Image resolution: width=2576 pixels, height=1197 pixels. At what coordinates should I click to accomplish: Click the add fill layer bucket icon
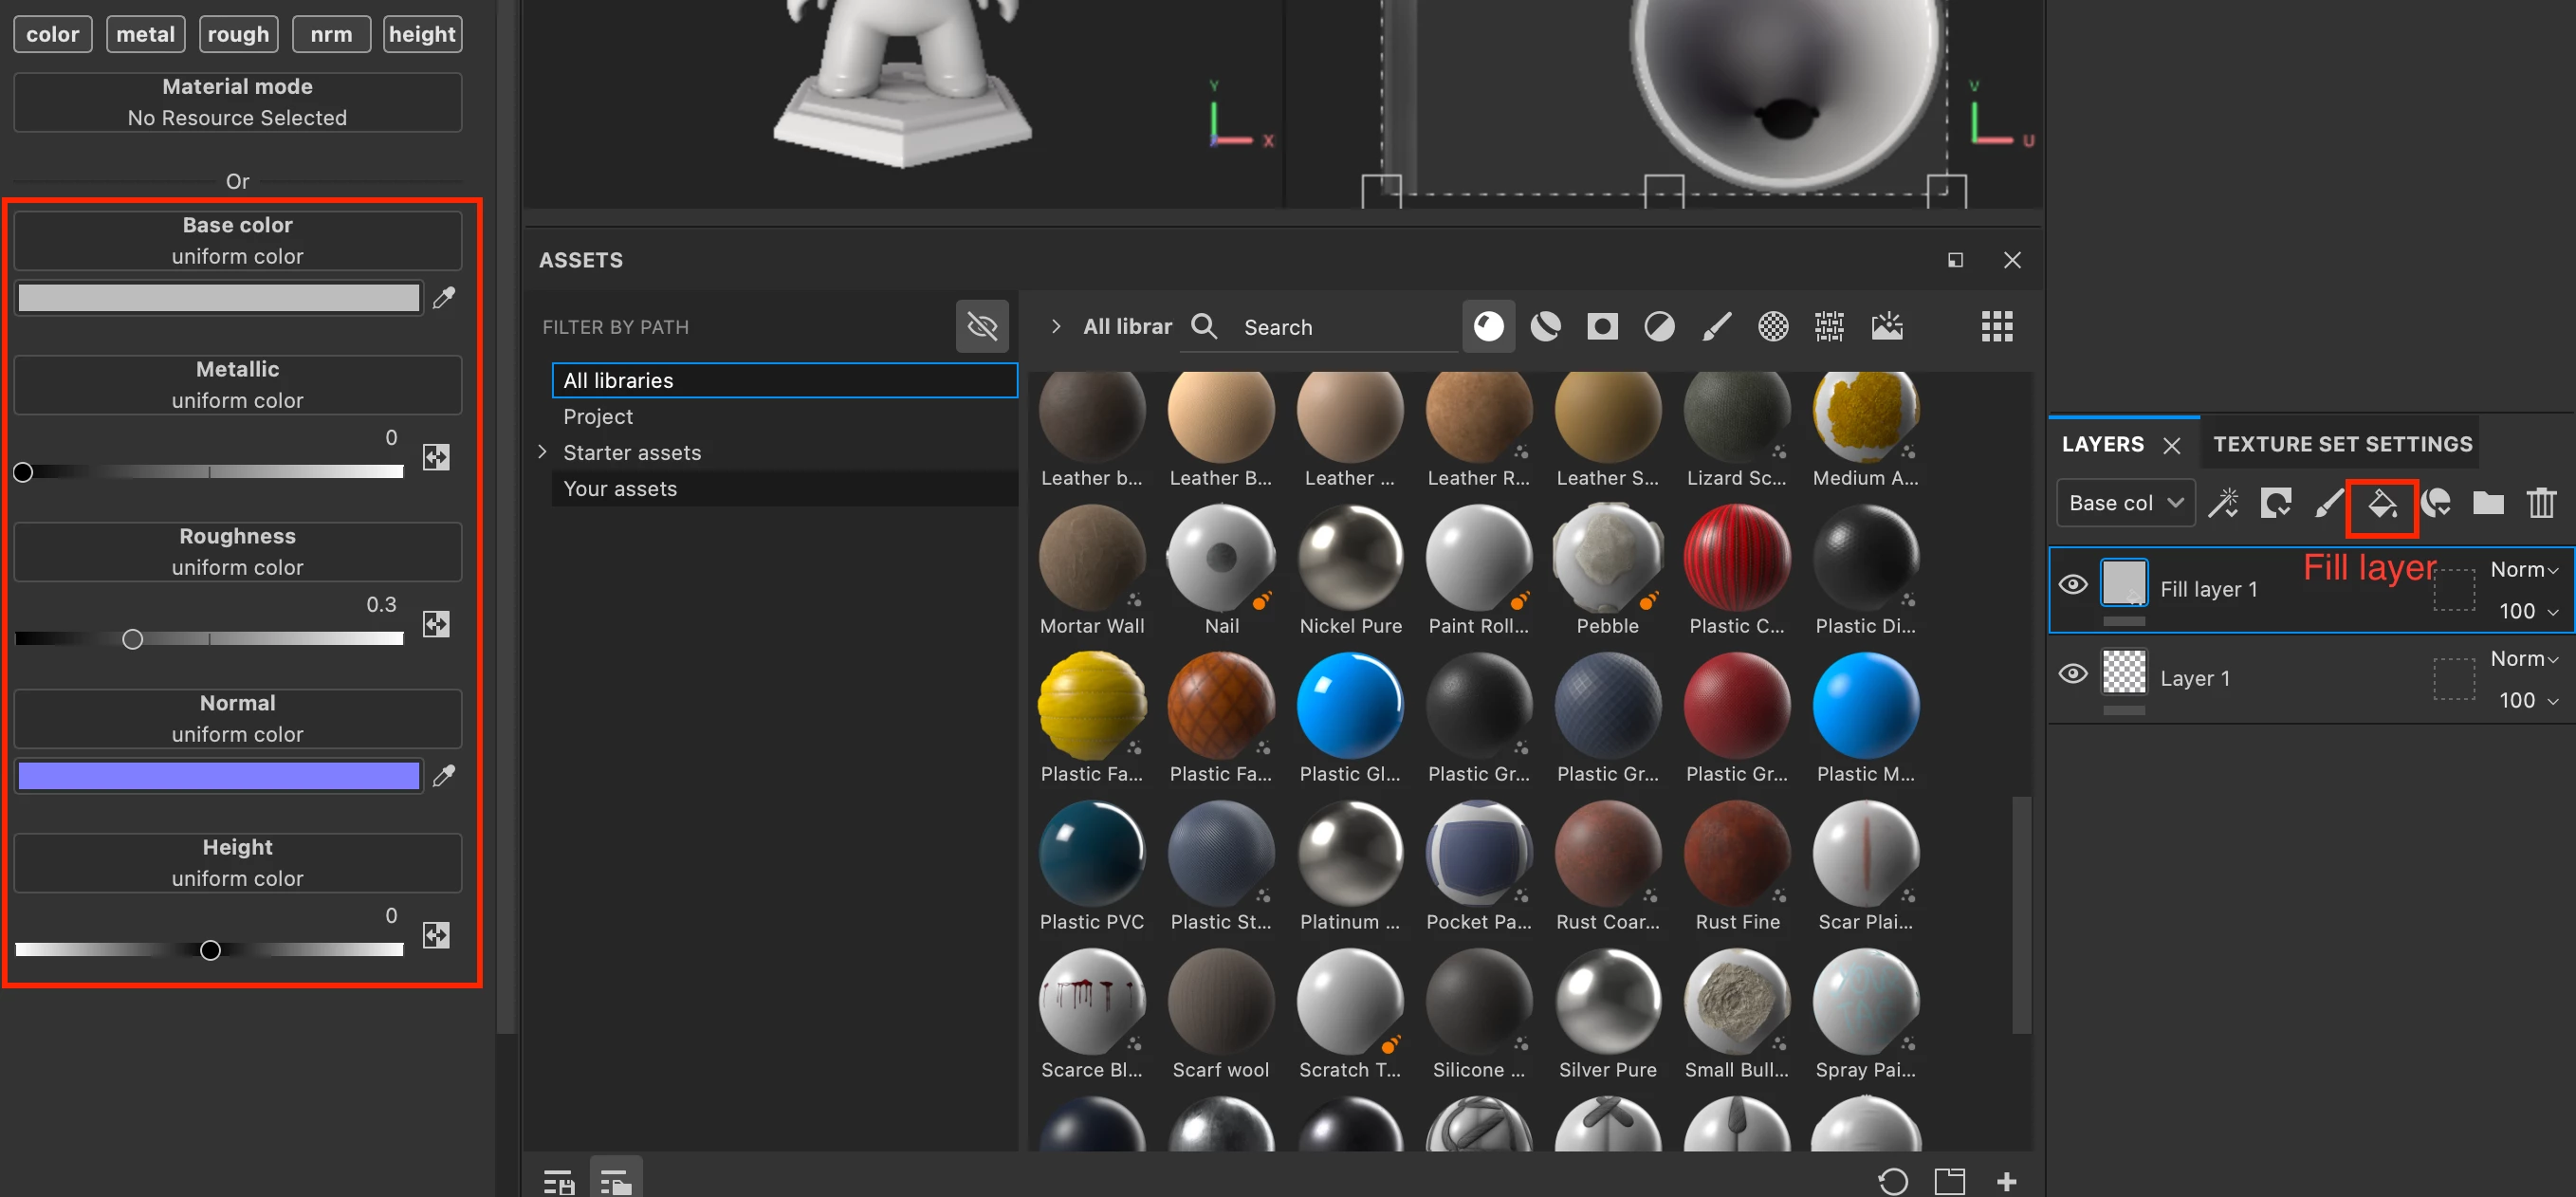[2381, 503]
